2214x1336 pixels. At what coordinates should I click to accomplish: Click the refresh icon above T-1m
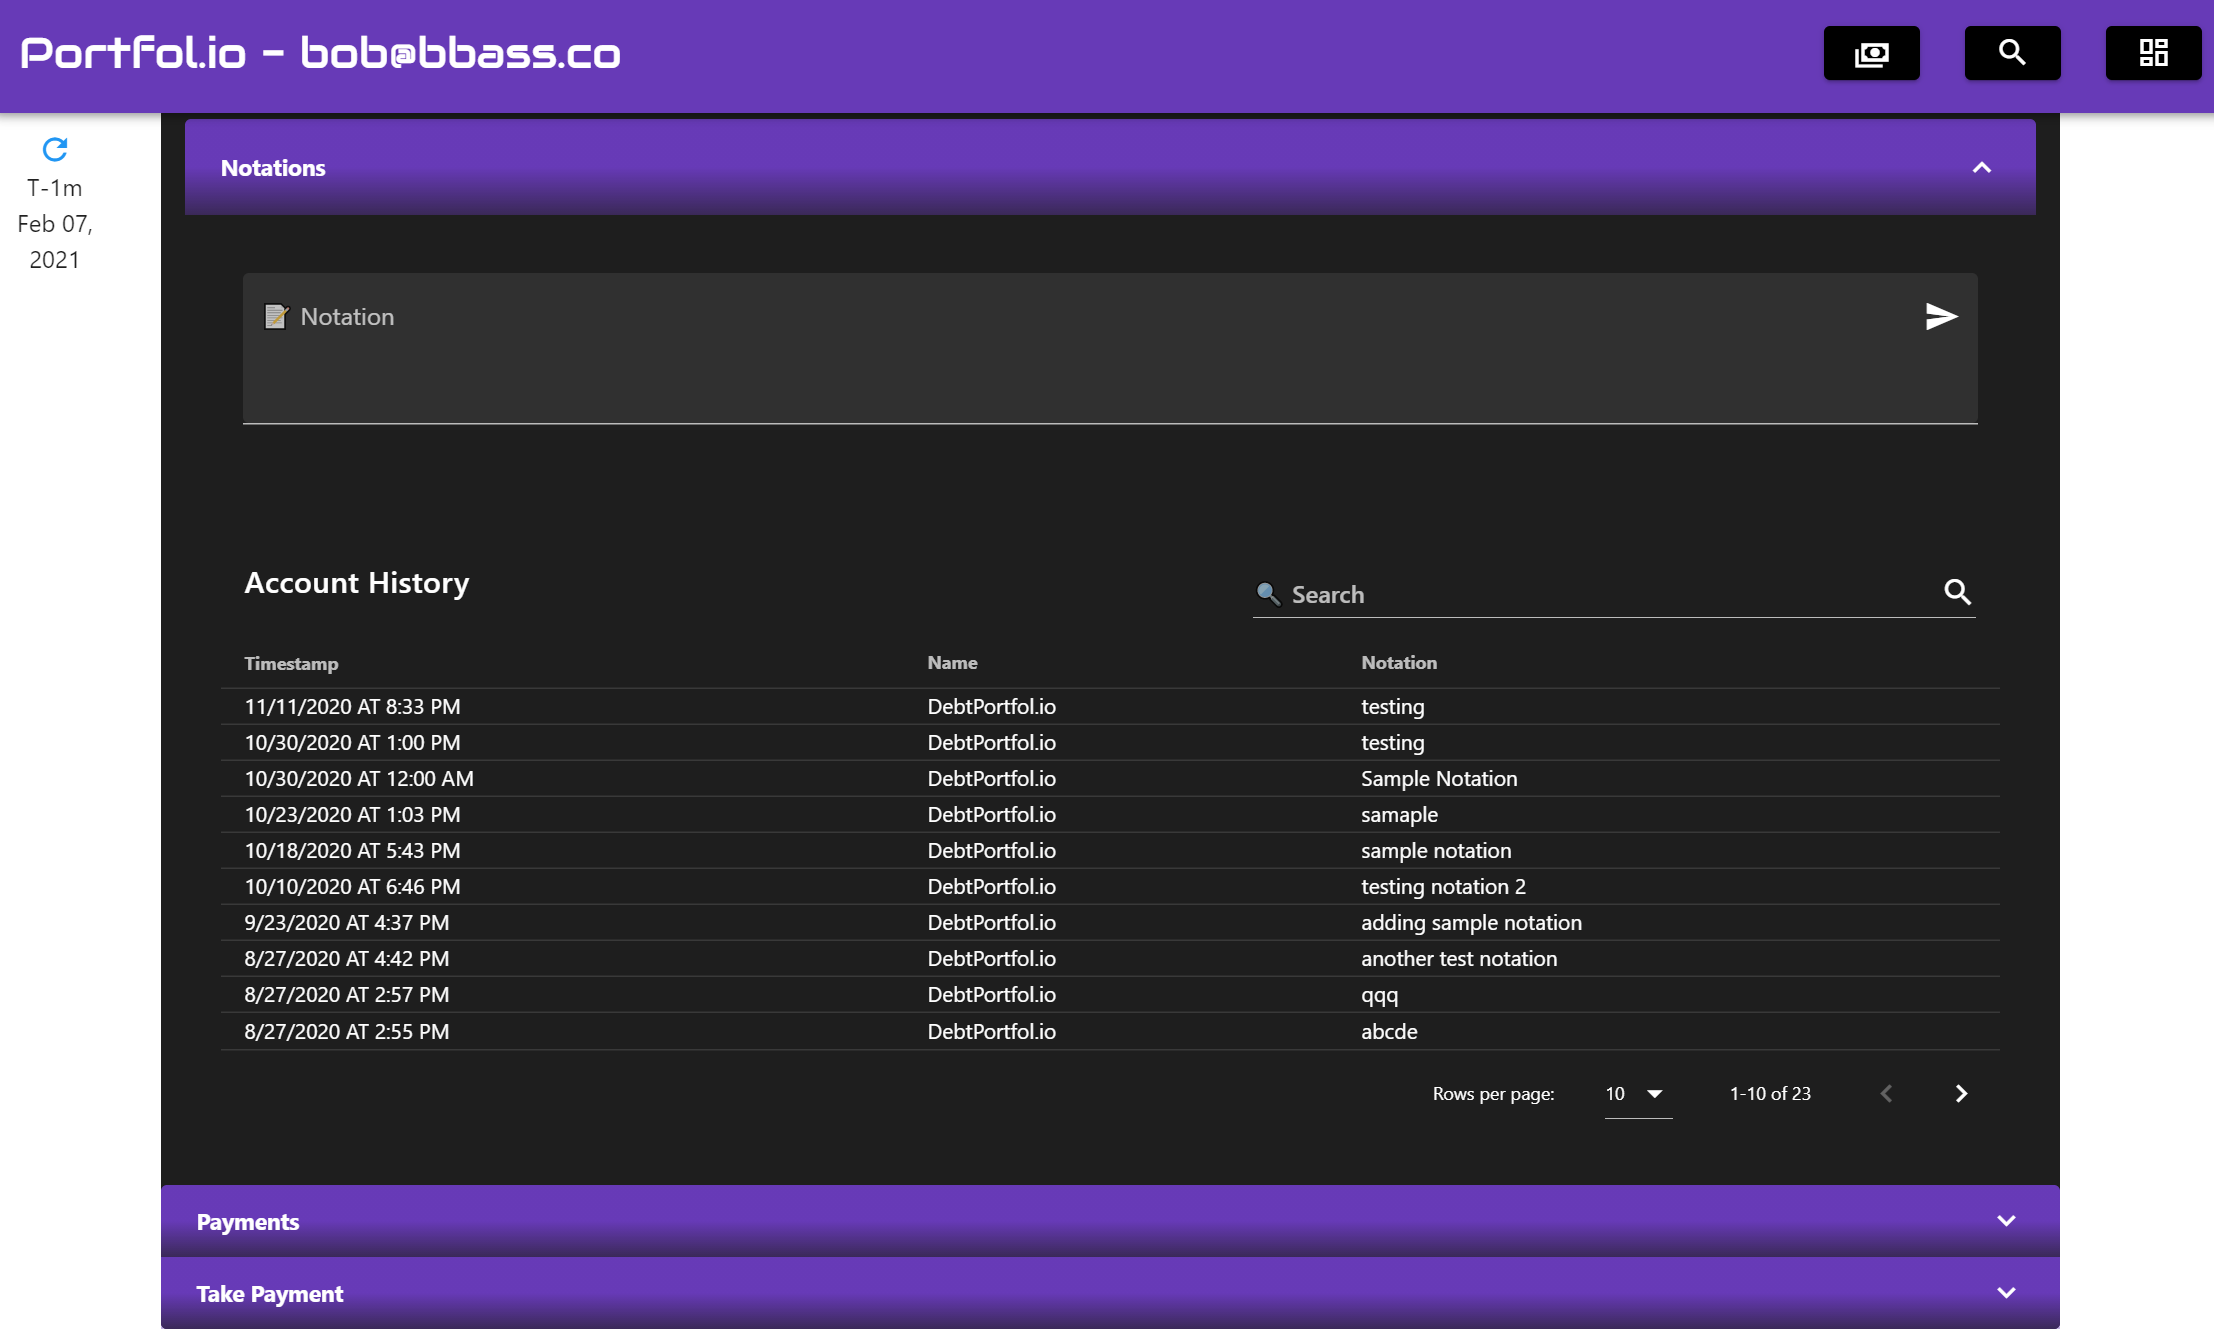(55, 150)
